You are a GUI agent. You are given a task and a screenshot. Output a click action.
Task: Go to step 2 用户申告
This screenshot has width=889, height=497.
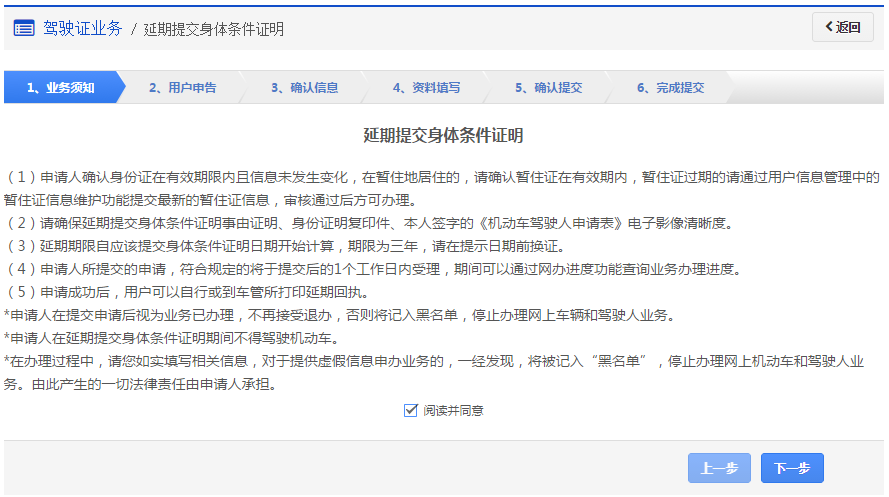[182, 88]
